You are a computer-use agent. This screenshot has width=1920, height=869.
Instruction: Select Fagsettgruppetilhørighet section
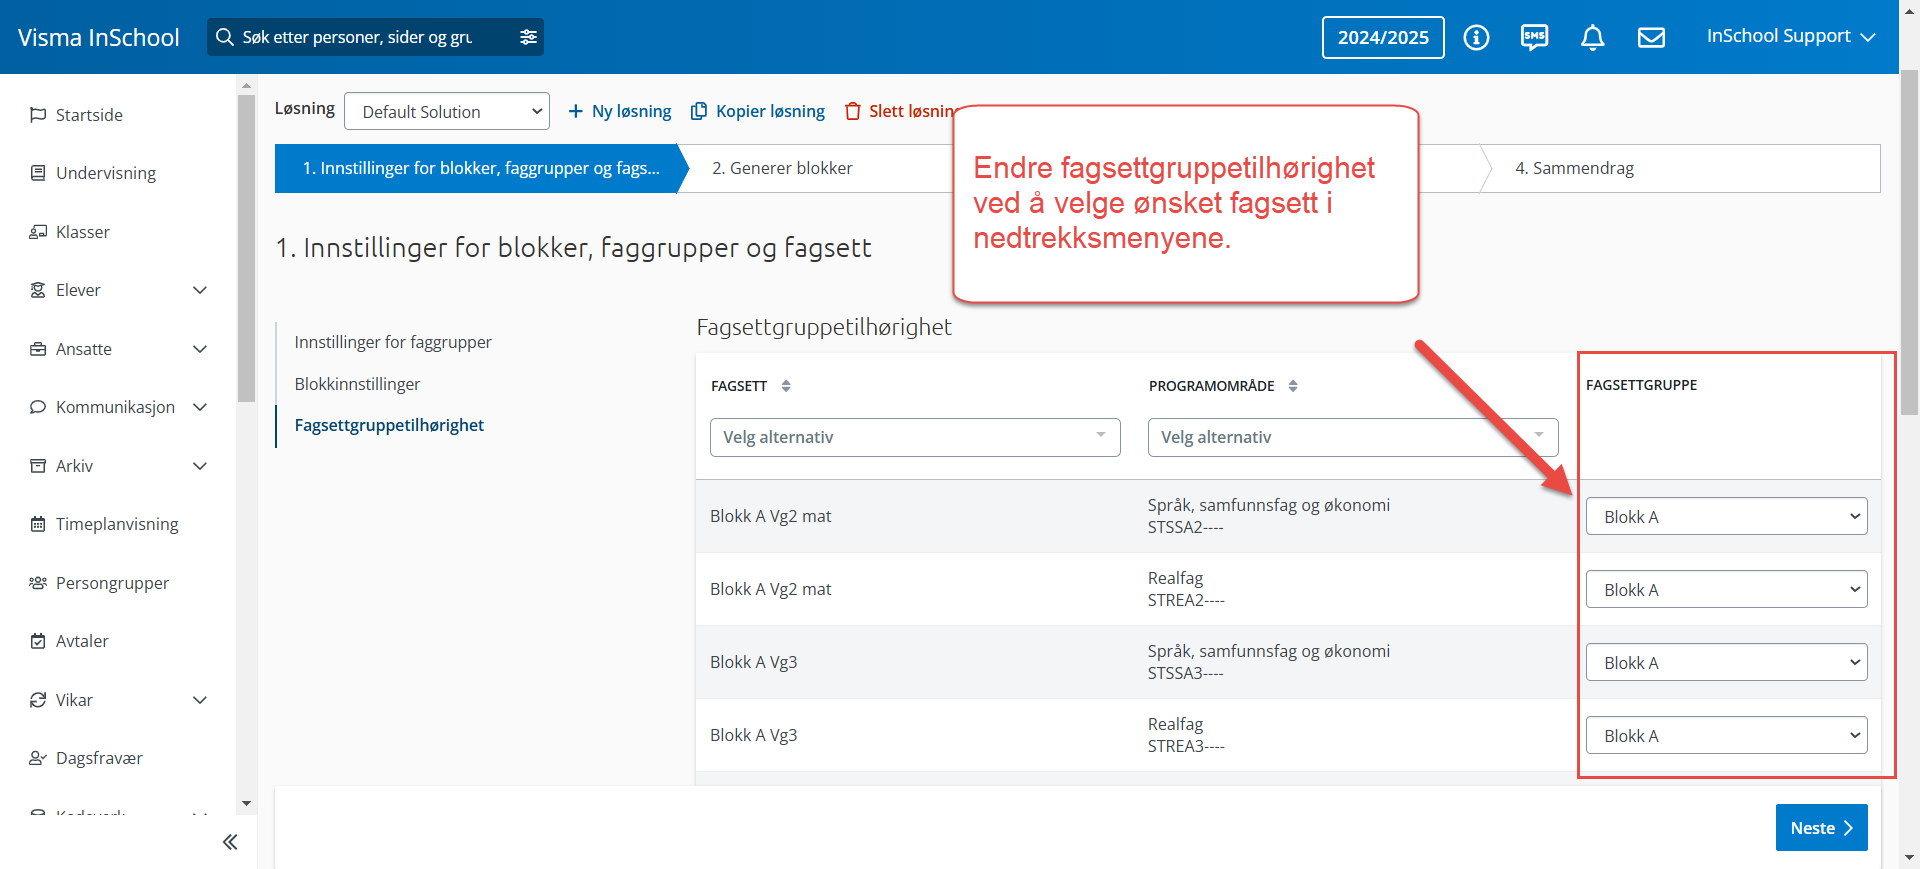pyautogui.click(x=389, y=425)
